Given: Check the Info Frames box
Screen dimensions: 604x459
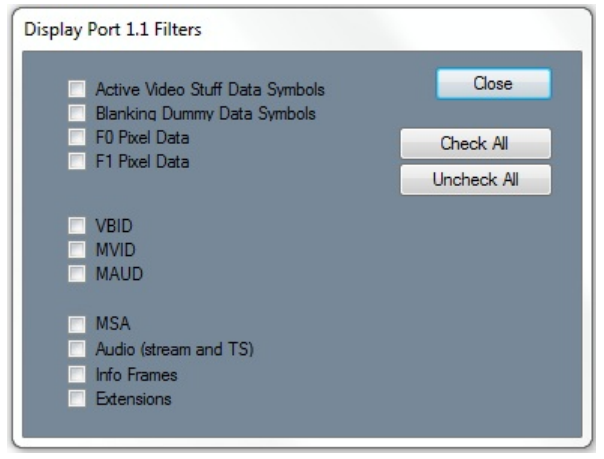Looking at the screenshot, I should (77, 374).
